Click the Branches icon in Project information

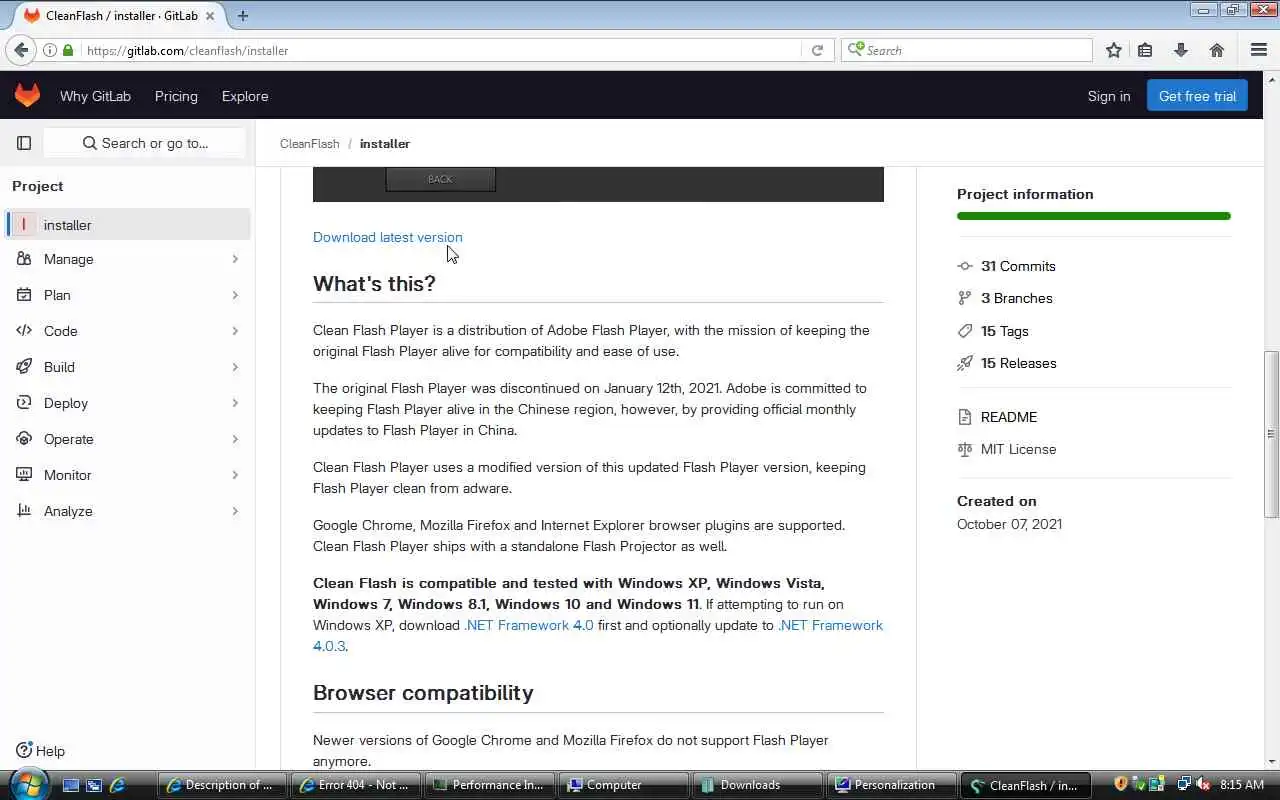[x=965, y=298]
